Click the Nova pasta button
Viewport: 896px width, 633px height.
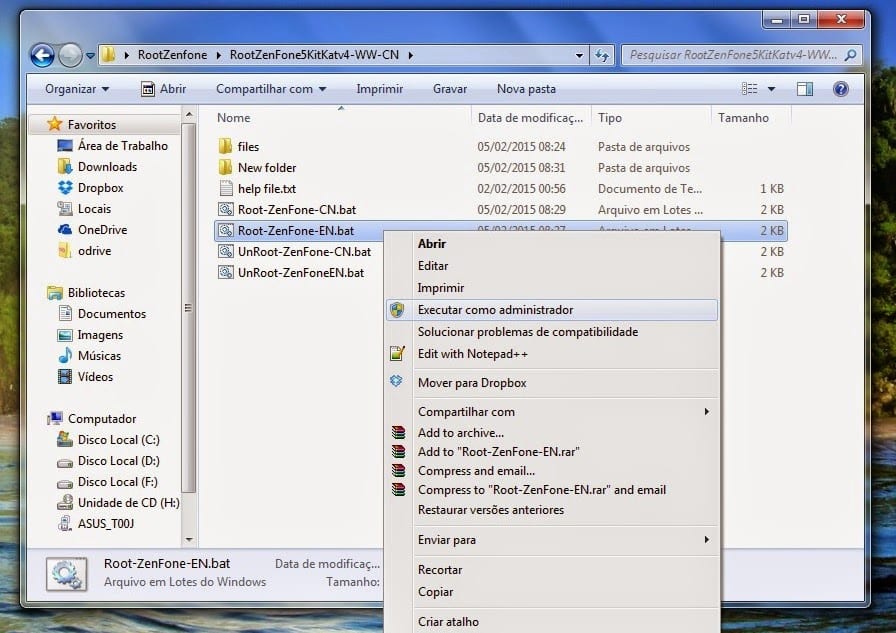point(526,89)
